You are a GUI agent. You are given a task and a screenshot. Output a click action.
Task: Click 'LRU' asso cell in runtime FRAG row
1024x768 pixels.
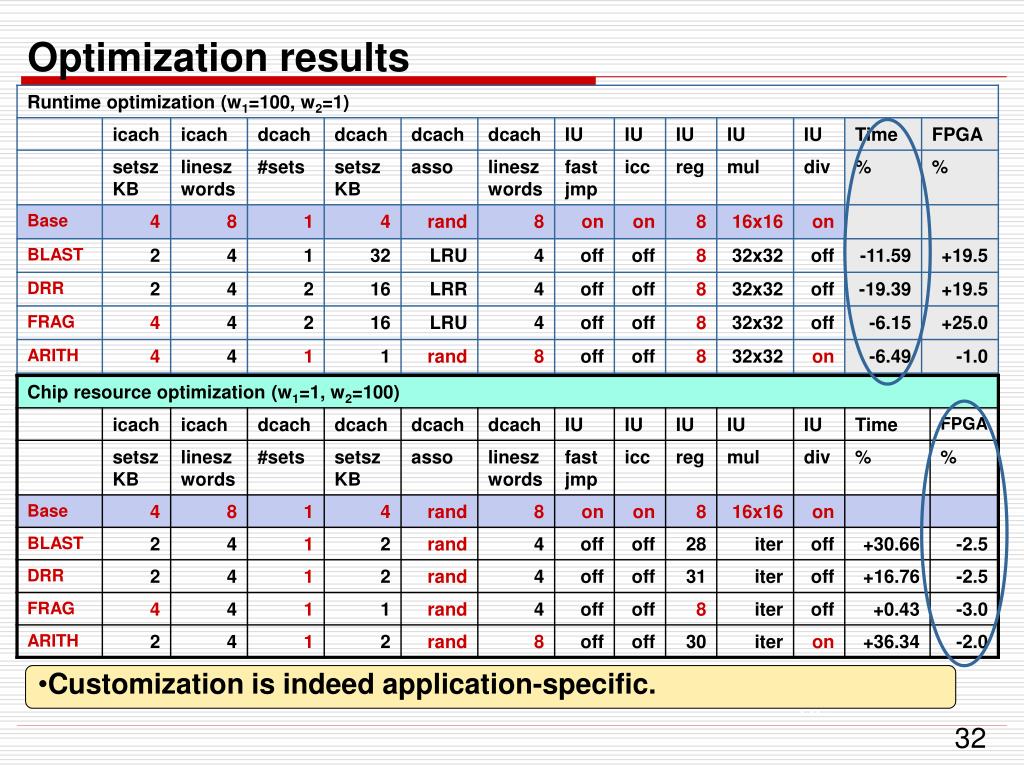(x=448, y=323)
